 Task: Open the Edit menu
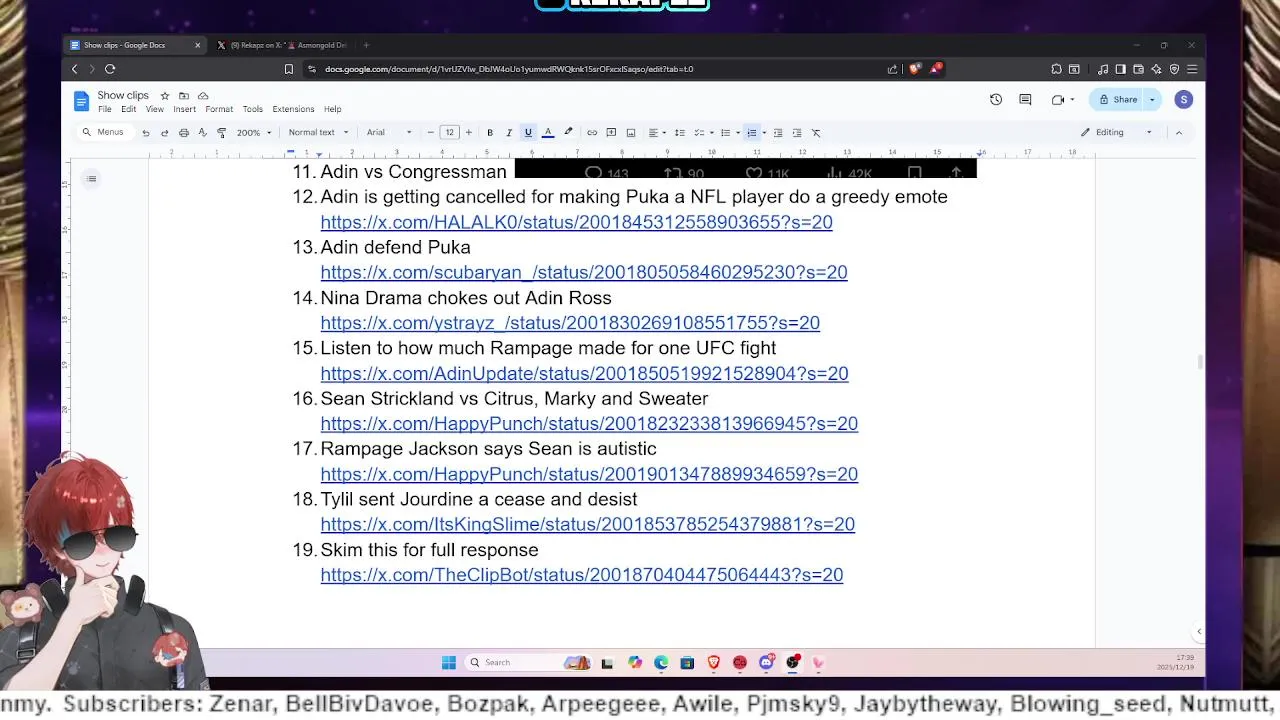[129, 109]
